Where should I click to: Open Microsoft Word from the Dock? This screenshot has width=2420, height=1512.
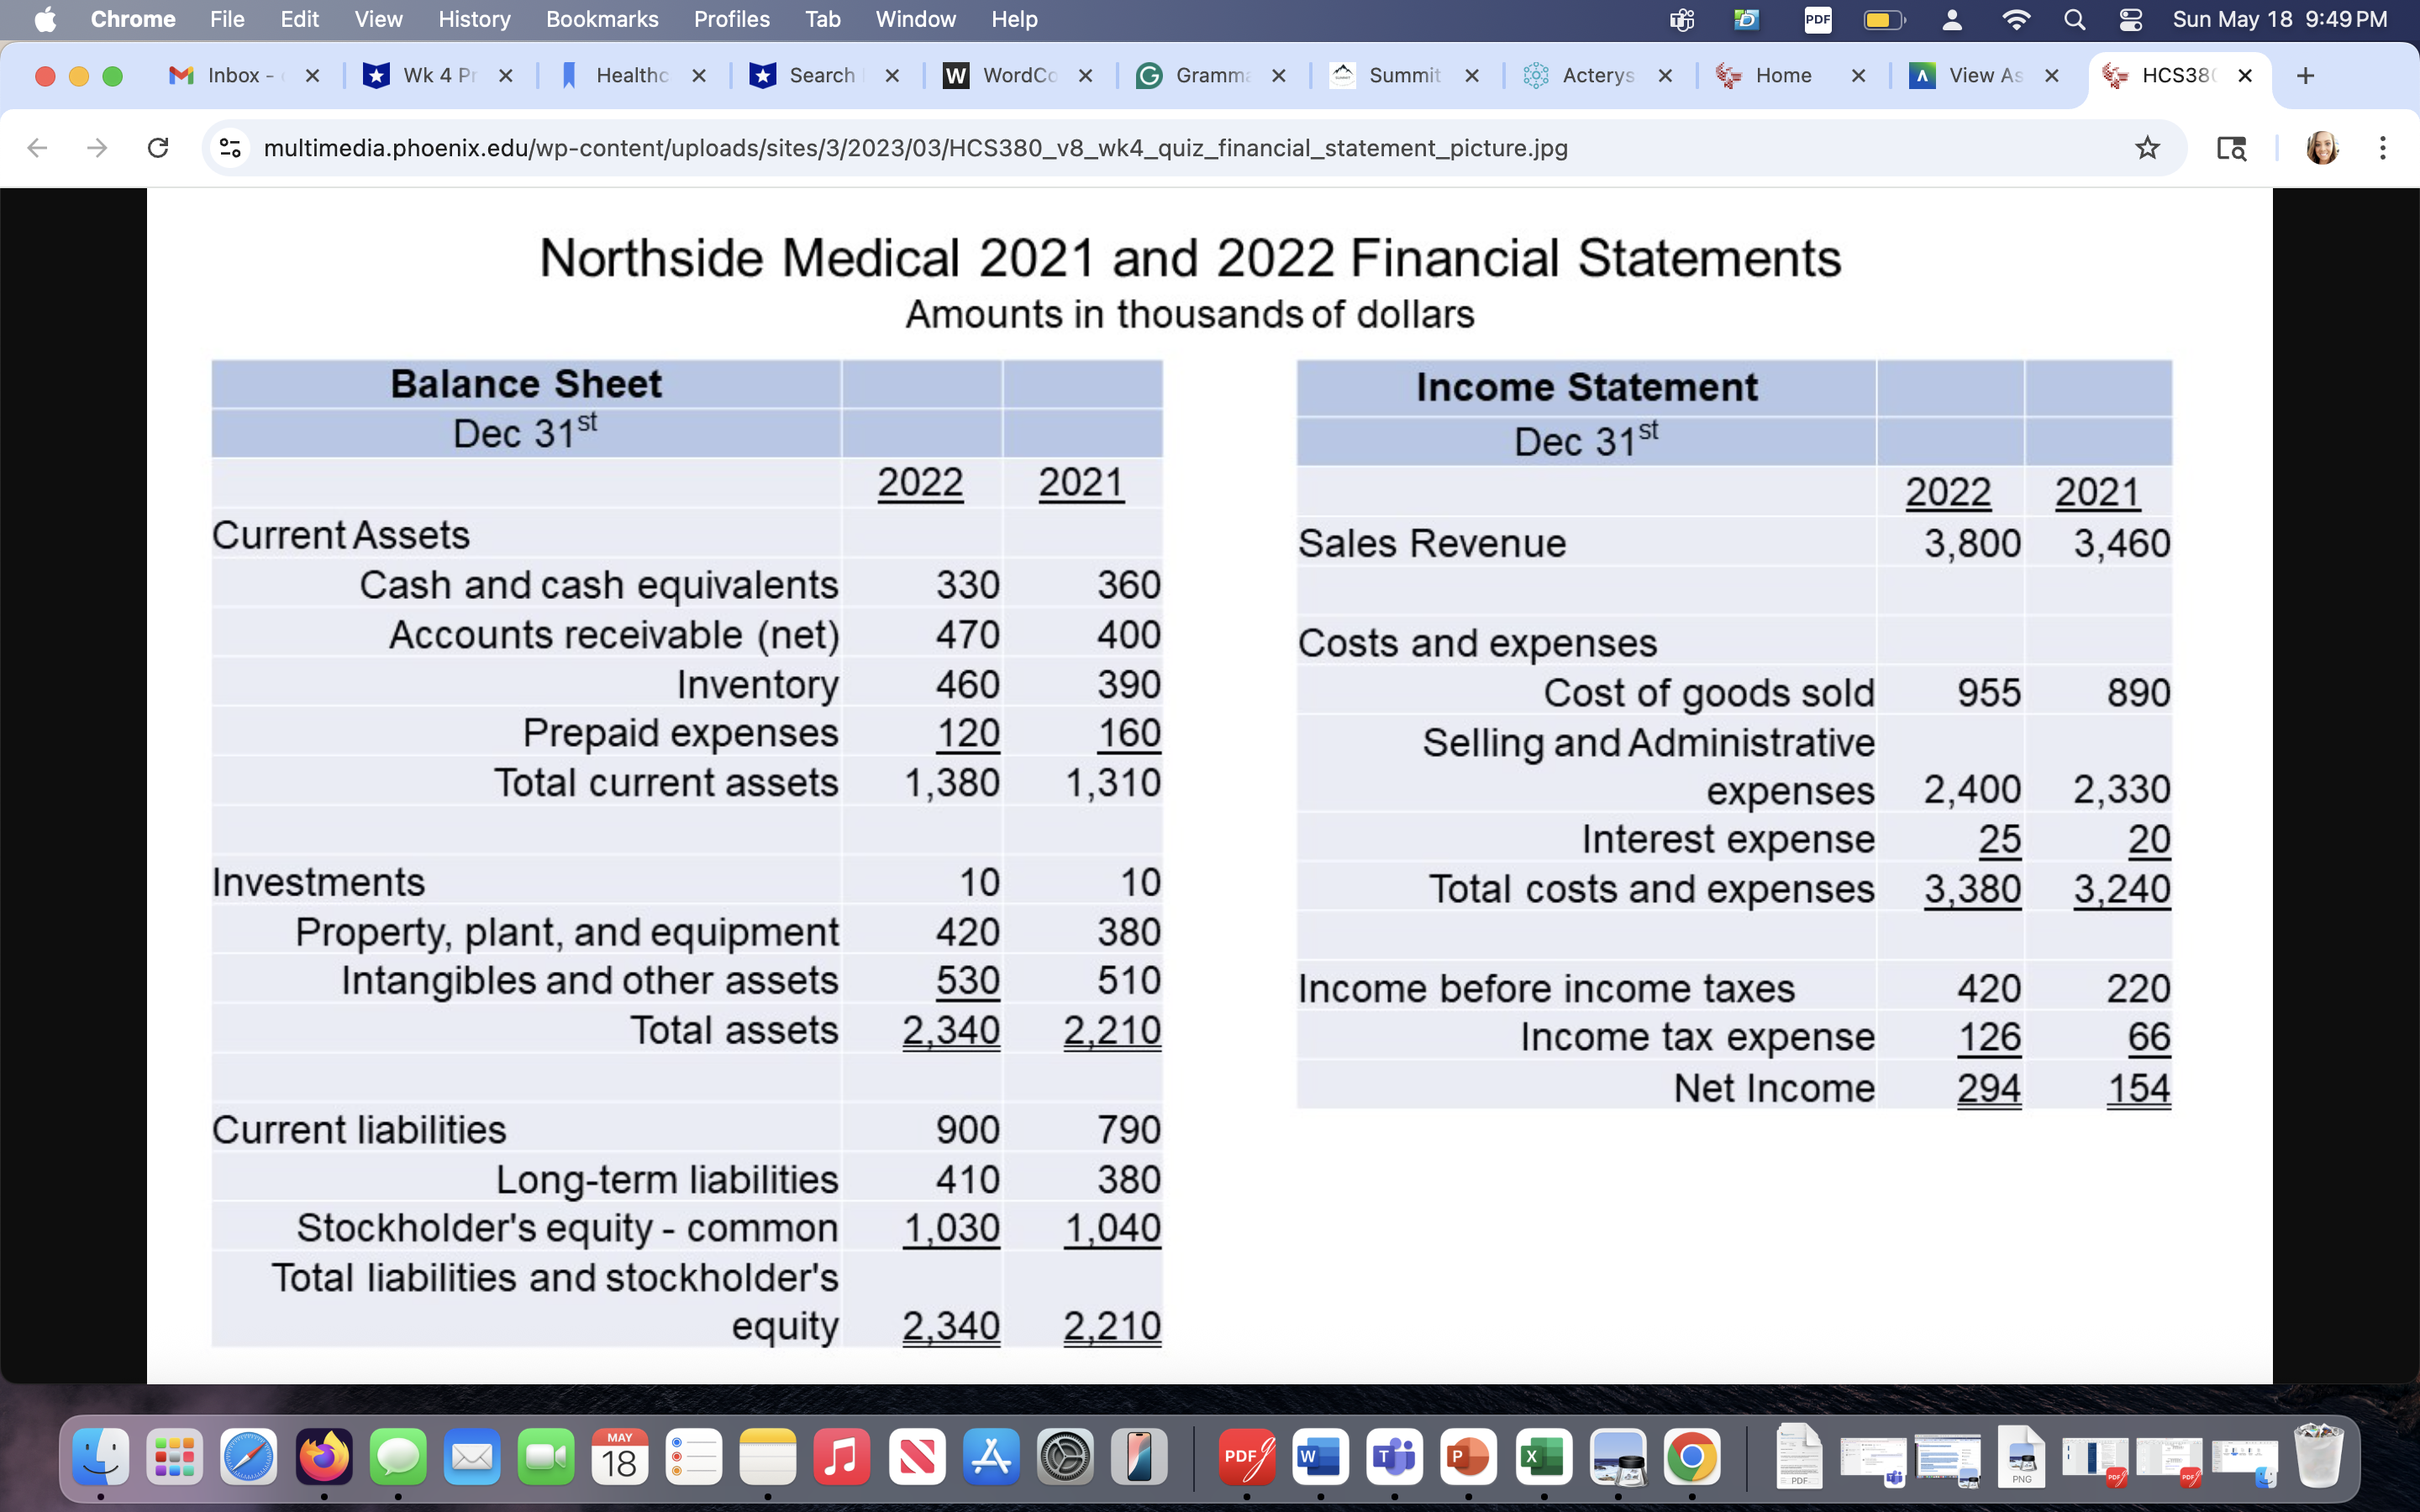tap(1320, 1457)
